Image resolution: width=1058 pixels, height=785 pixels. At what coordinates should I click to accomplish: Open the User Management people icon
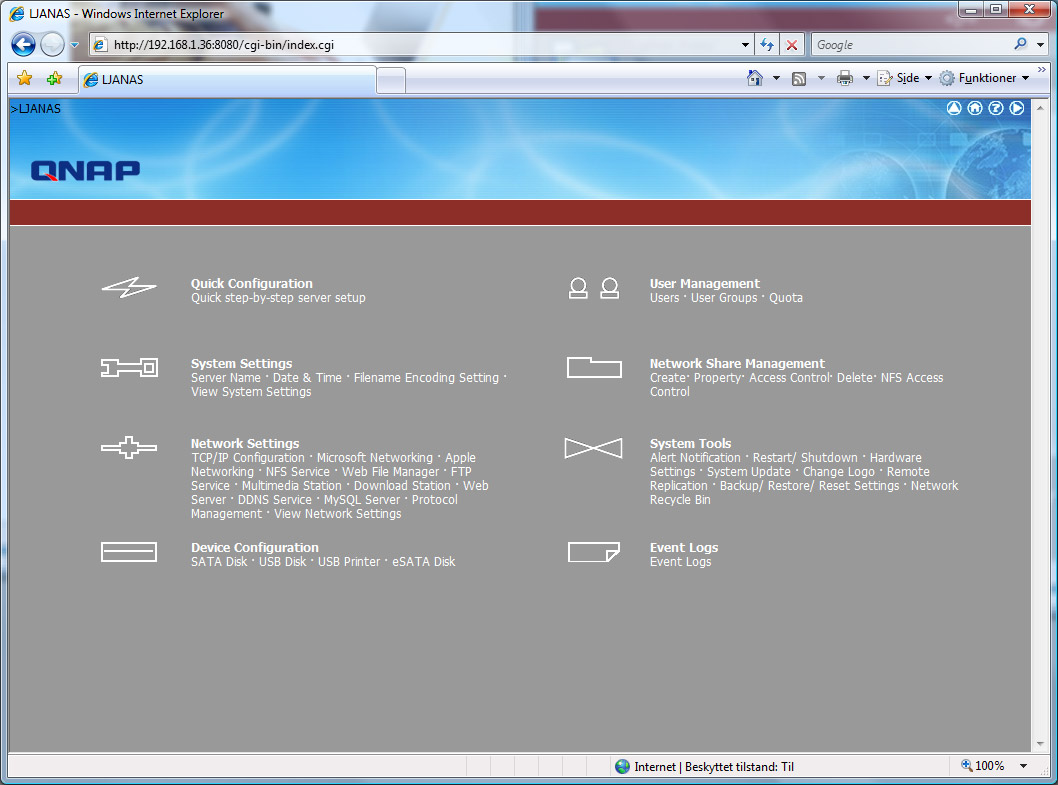tap(593, 289)
